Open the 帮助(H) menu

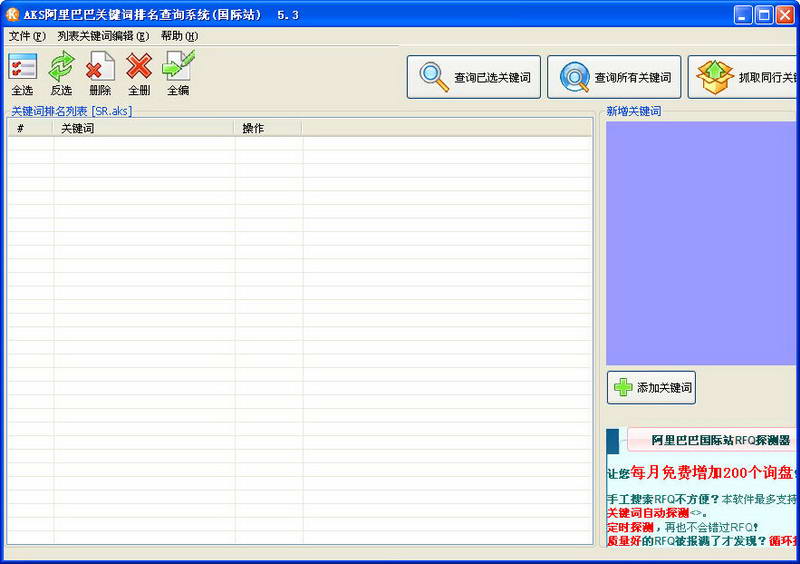click(x=179, y=36)
